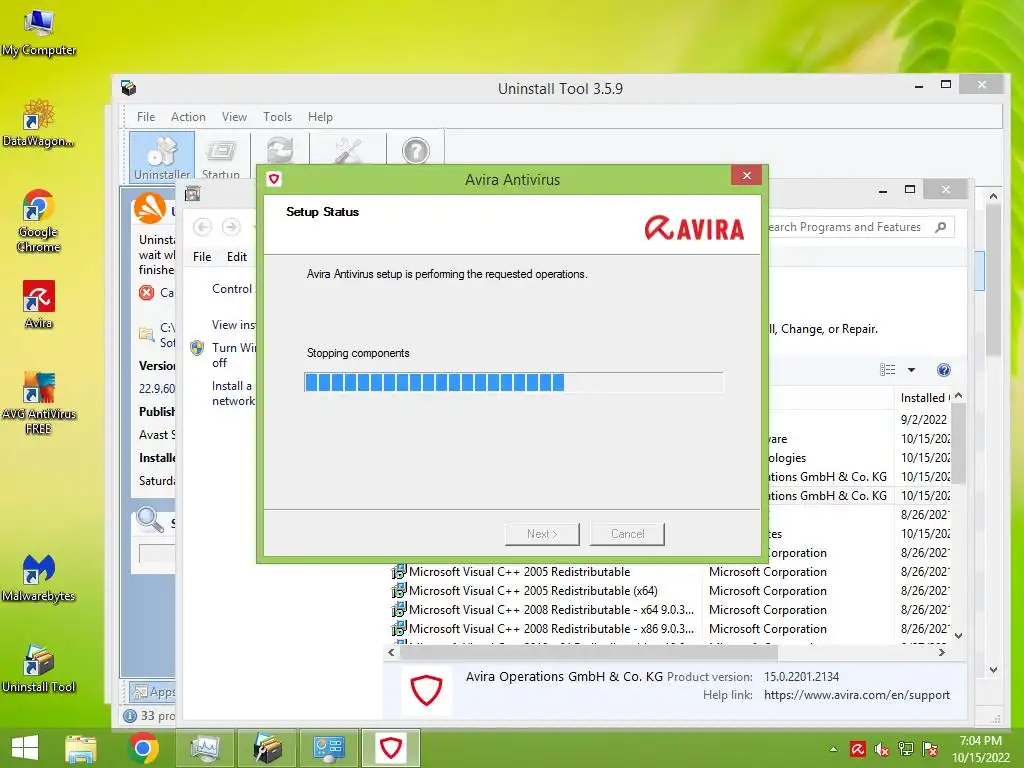Screen dimensions: 1024x768
Task: Expand the view options dropdown arrow
Action: click(911, 370)
